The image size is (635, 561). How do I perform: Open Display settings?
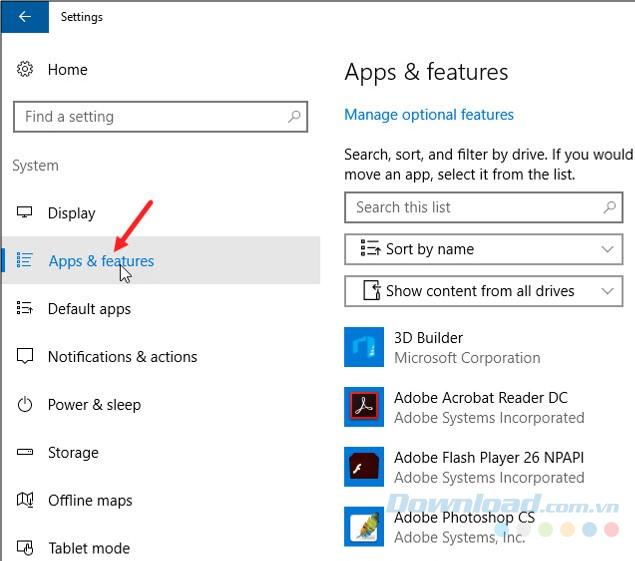[x=72, y=213]
